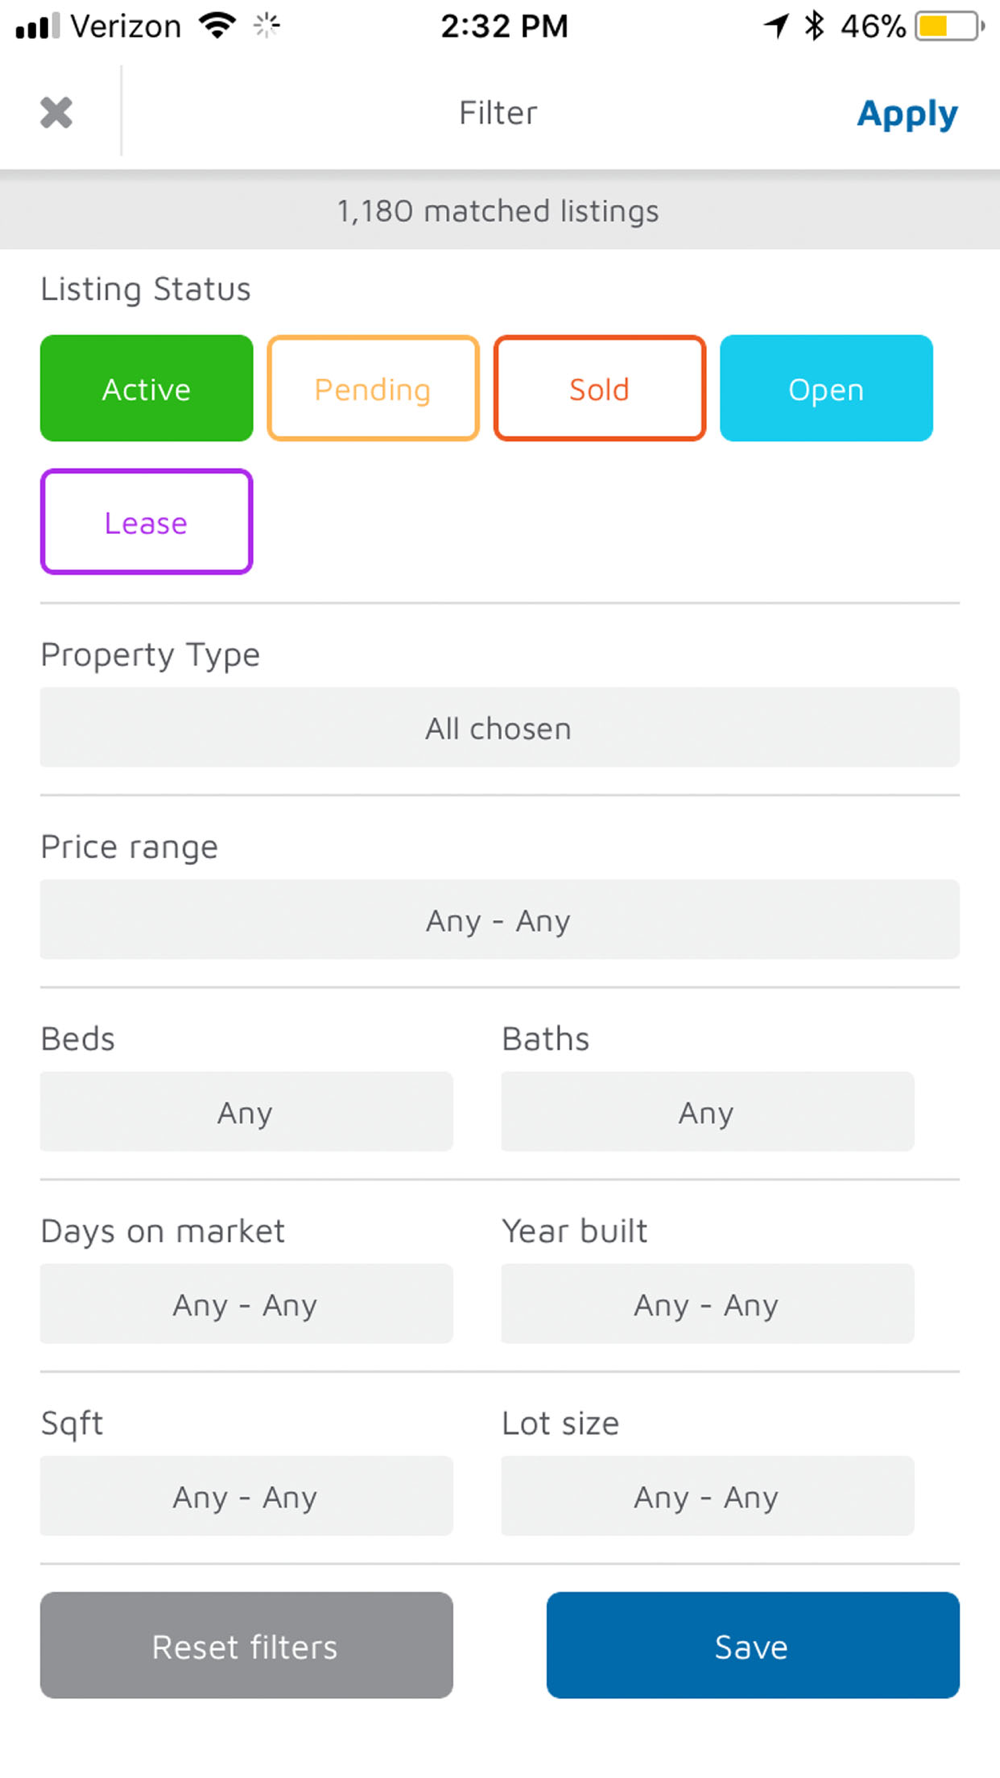This screenshot has height=1778, width=1000.
Task: Close the filter screen with X icon
Action: tap(57, 113)
